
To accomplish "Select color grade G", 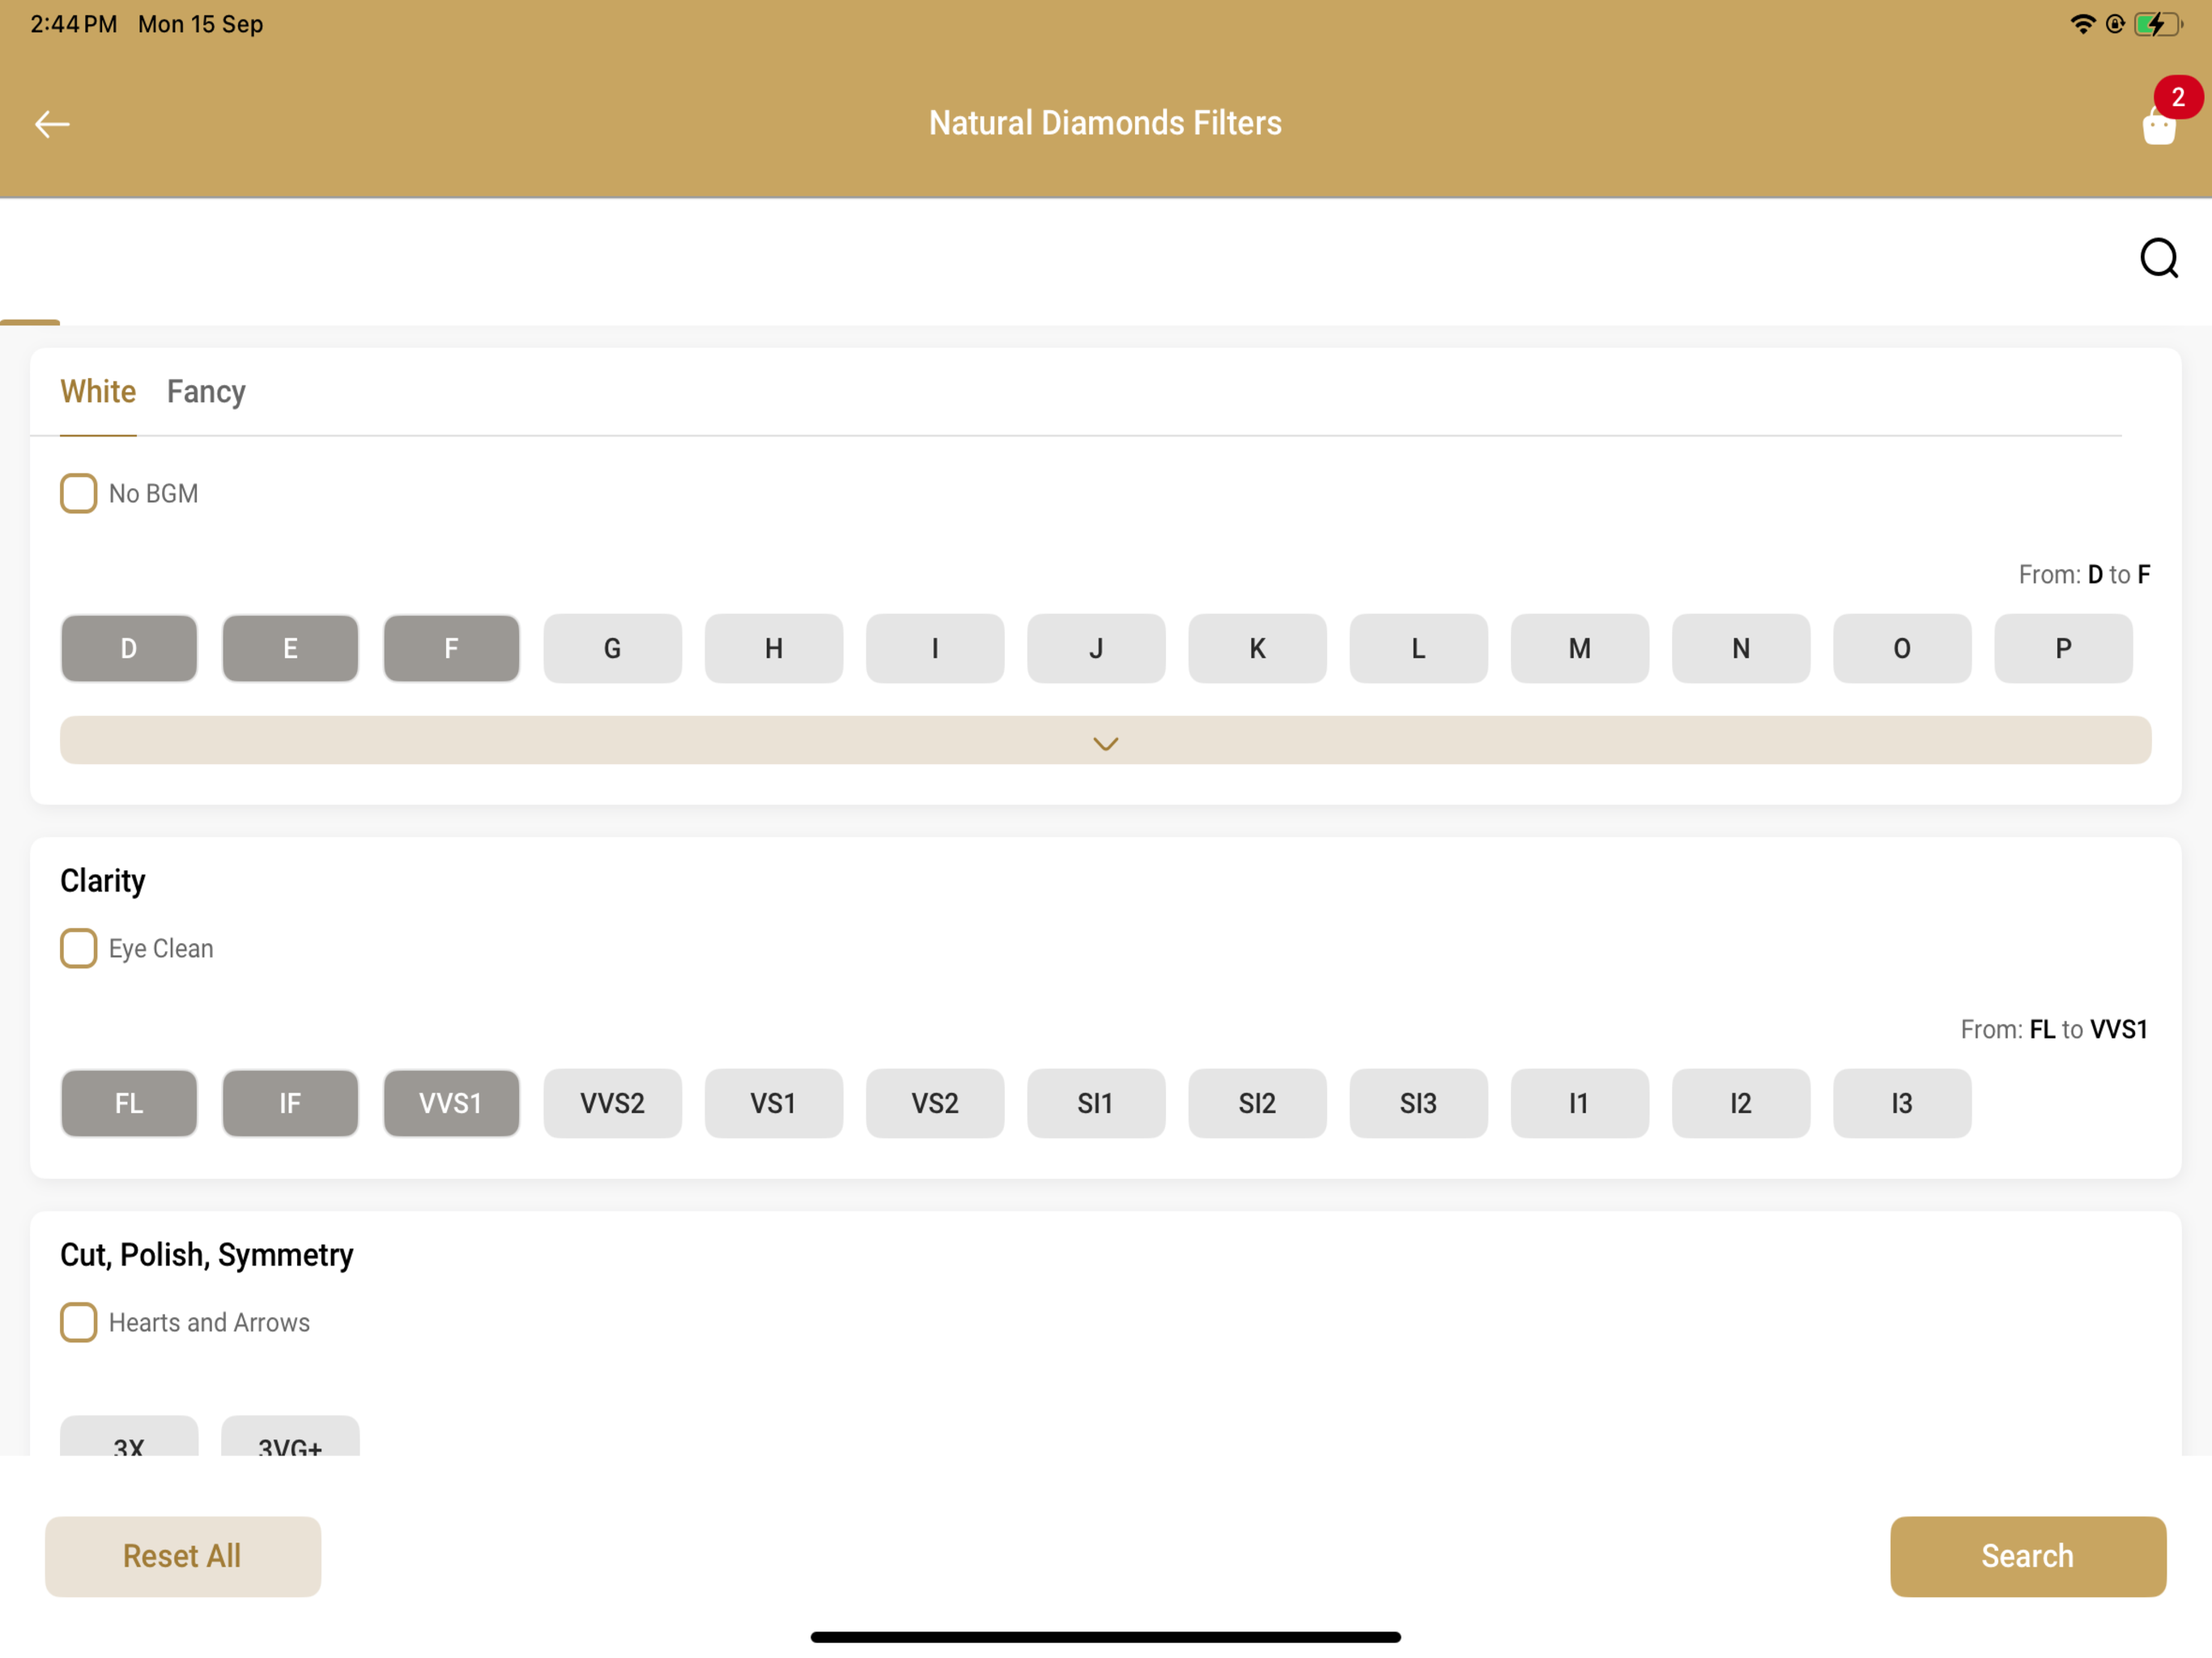I will point(613,648).
